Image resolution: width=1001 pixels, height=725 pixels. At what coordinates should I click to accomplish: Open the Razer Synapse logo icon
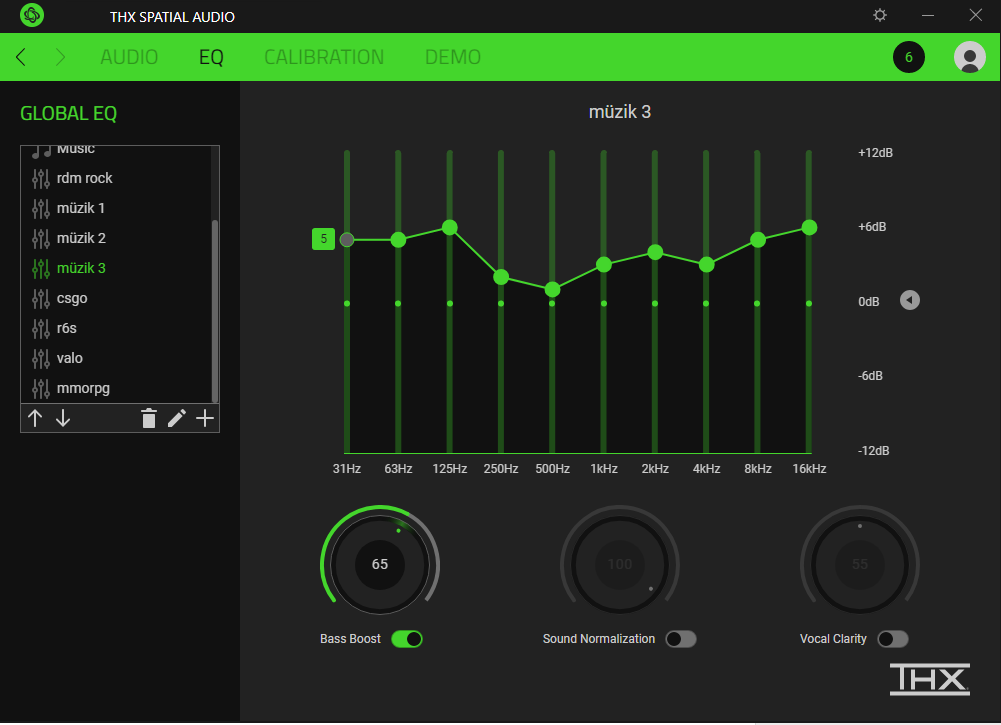(31, 15)
